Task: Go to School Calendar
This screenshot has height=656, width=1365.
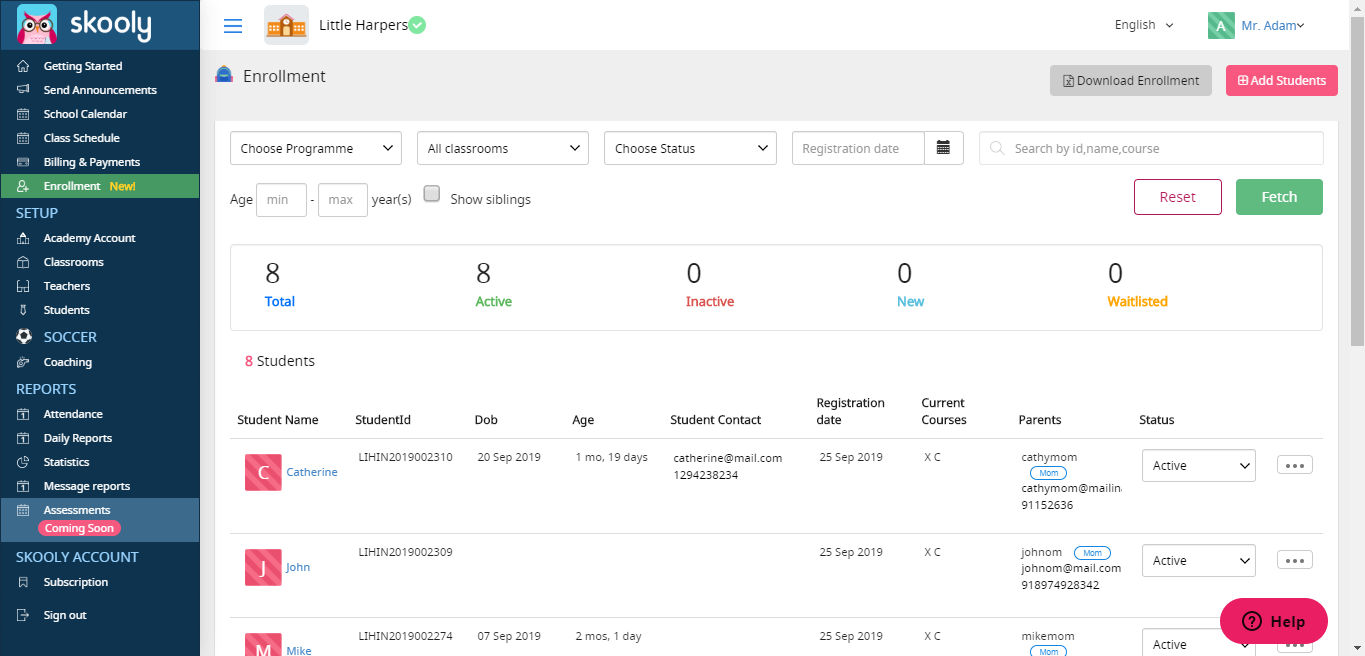Action: [85, 114]
